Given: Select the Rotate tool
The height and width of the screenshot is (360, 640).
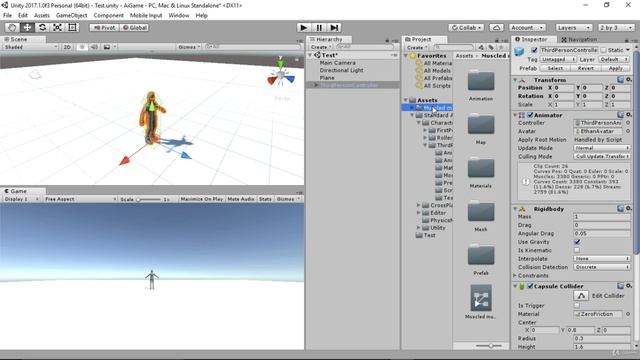Looking at the screenshot, I should tap(42, 27).
